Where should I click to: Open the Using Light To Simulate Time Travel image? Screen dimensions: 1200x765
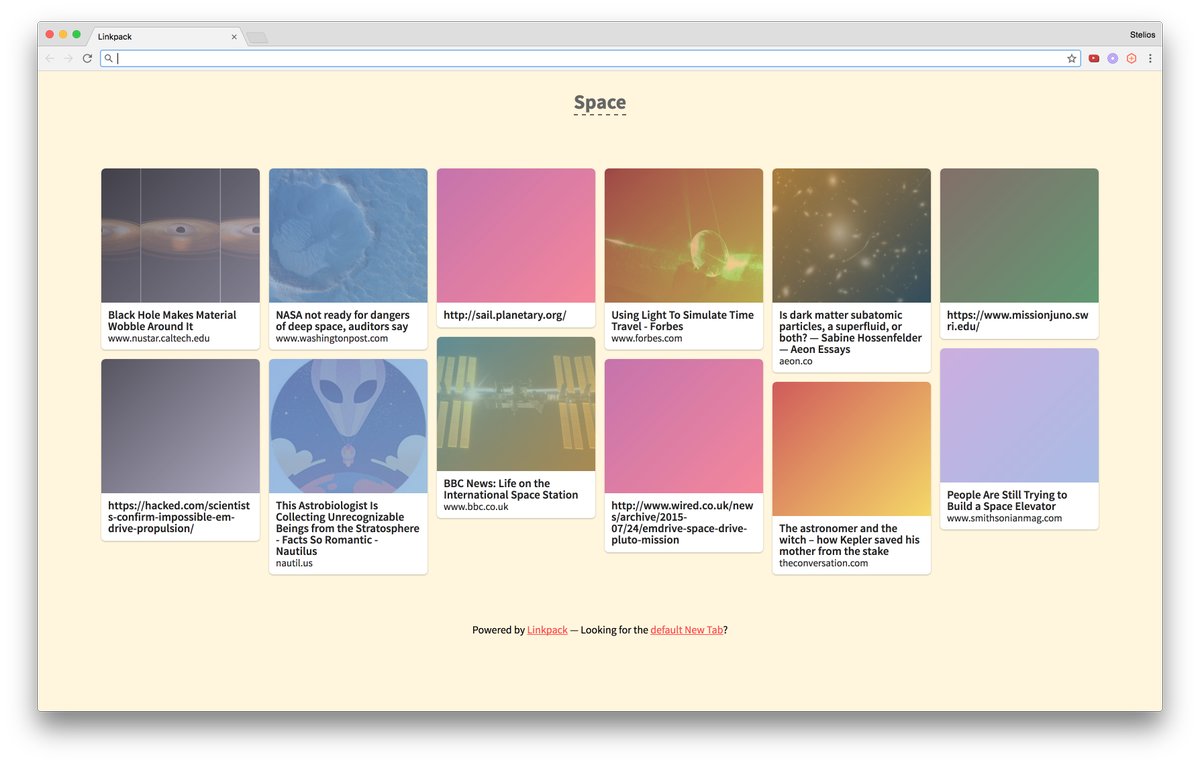(x=684, y=236)
